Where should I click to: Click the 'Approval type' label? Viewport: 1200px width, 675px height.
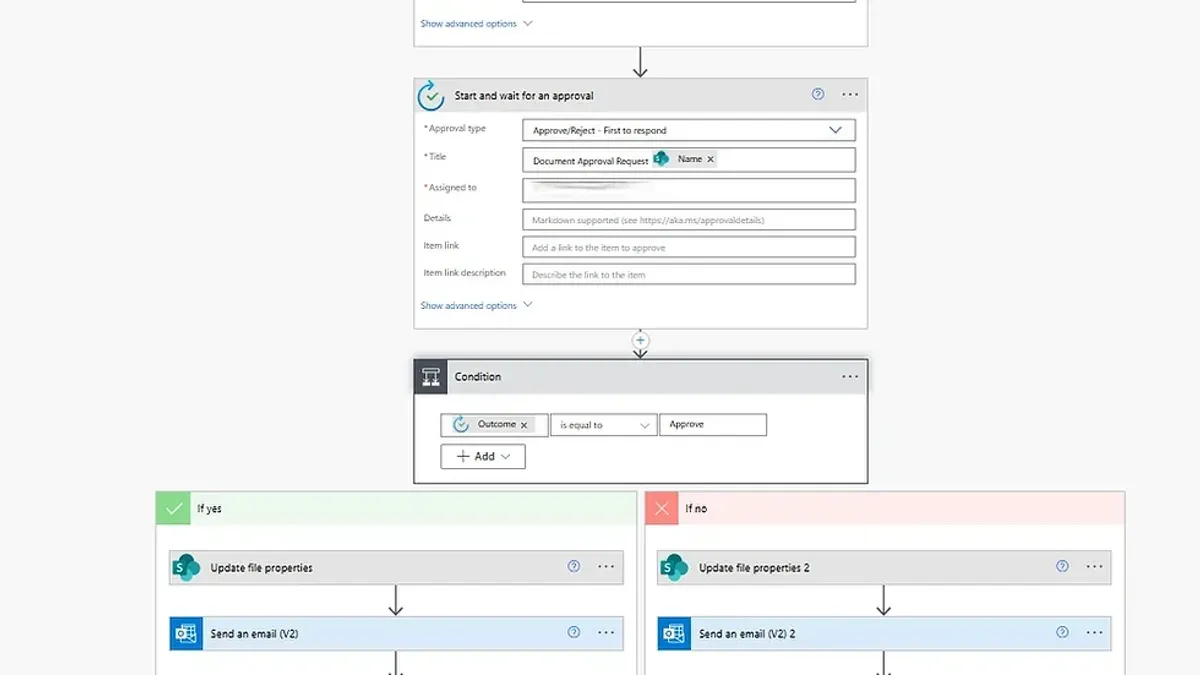coord(456,128)
